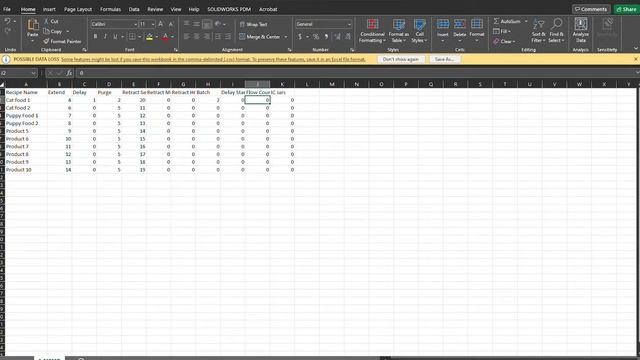Close the data loss warning bar
The width and height of the screenshot is (640, 360).
click(x=636, y=59)
